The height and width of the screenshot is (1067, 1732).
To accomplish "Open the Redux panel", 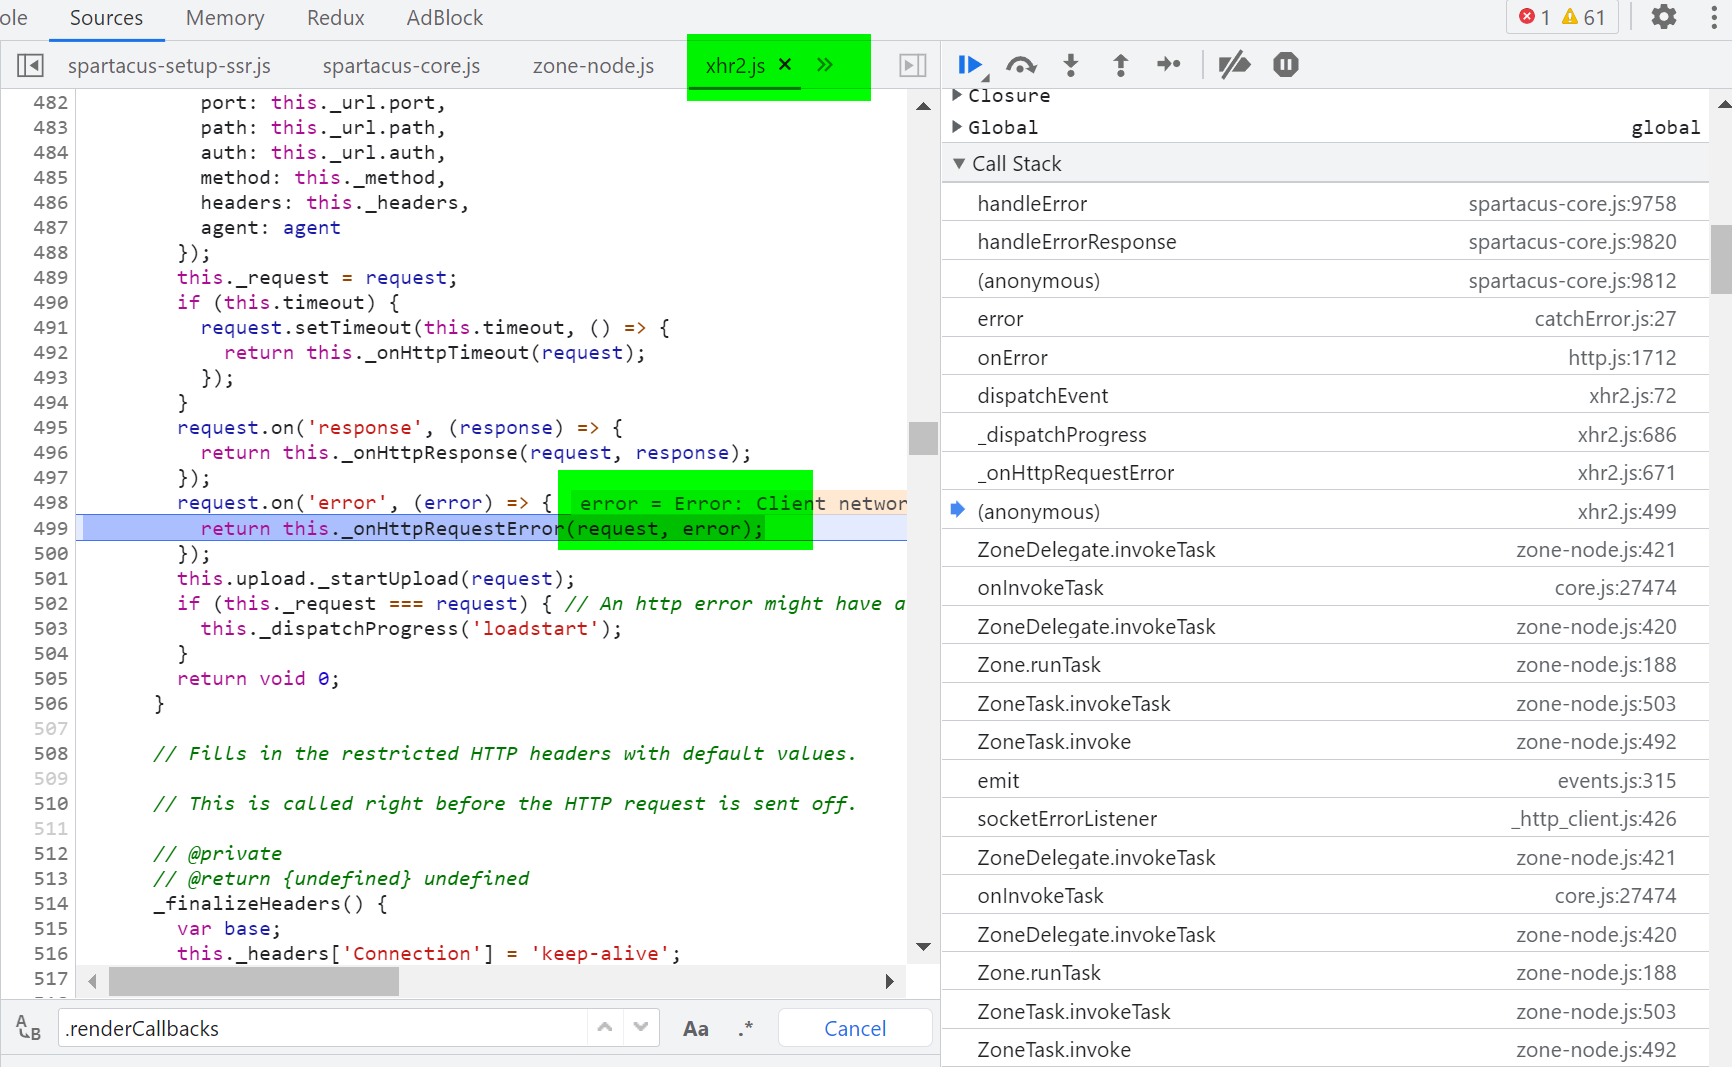I will pyautogui.click(x=336, y=18).
